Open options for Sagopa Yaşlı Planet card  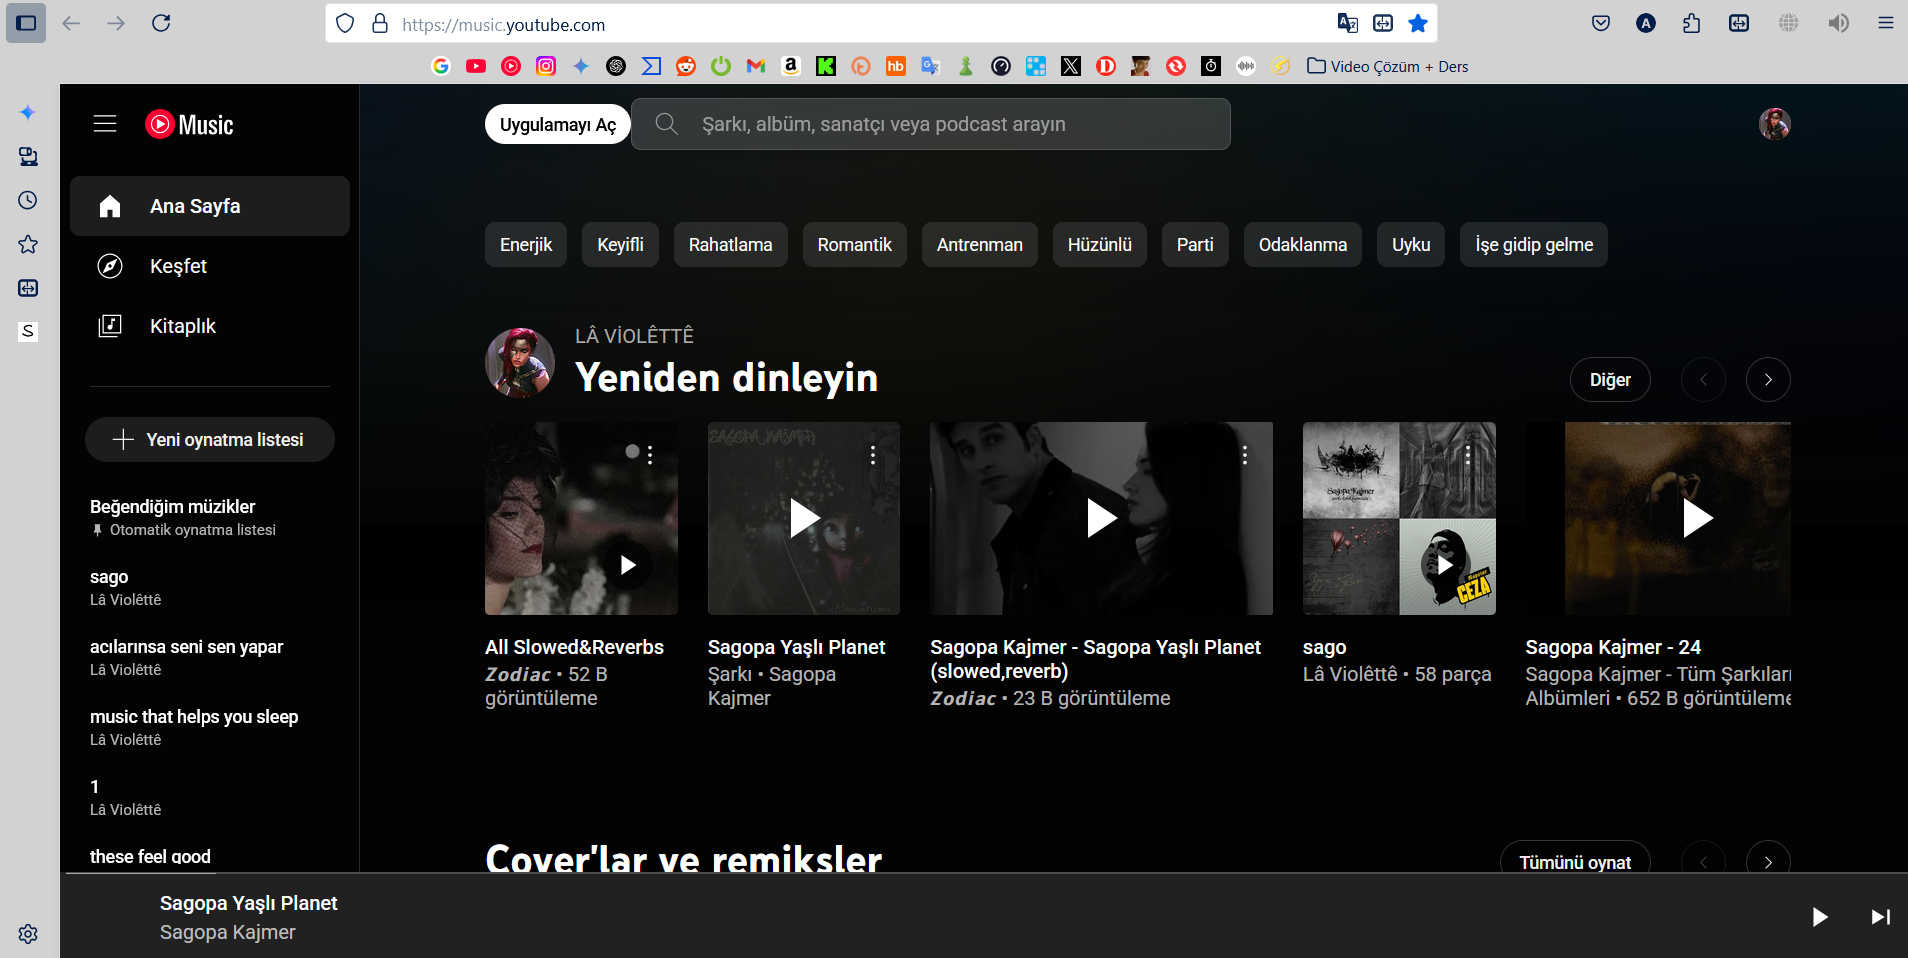coord(873,456)
